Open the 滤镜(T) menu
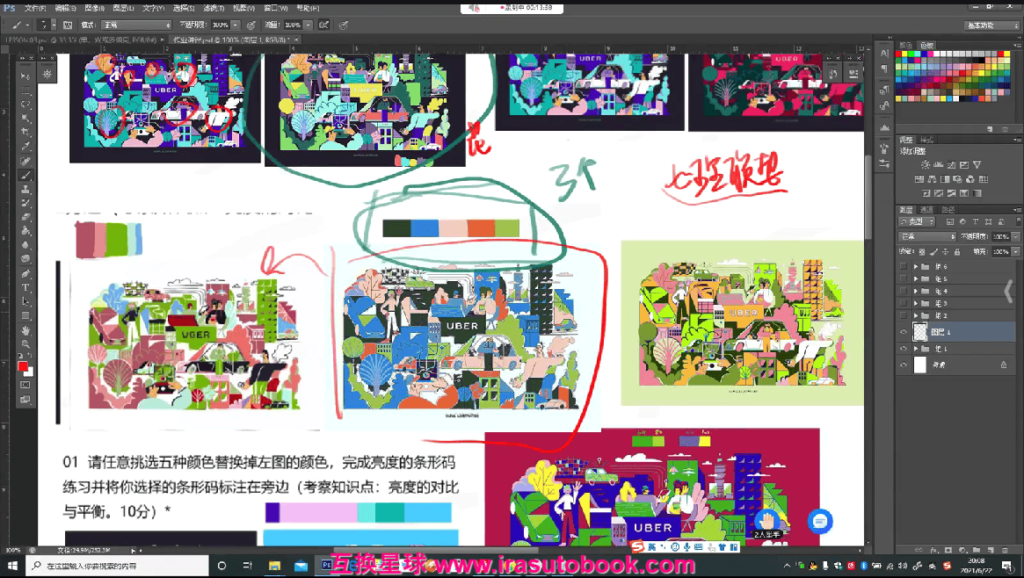 [214, 8]
